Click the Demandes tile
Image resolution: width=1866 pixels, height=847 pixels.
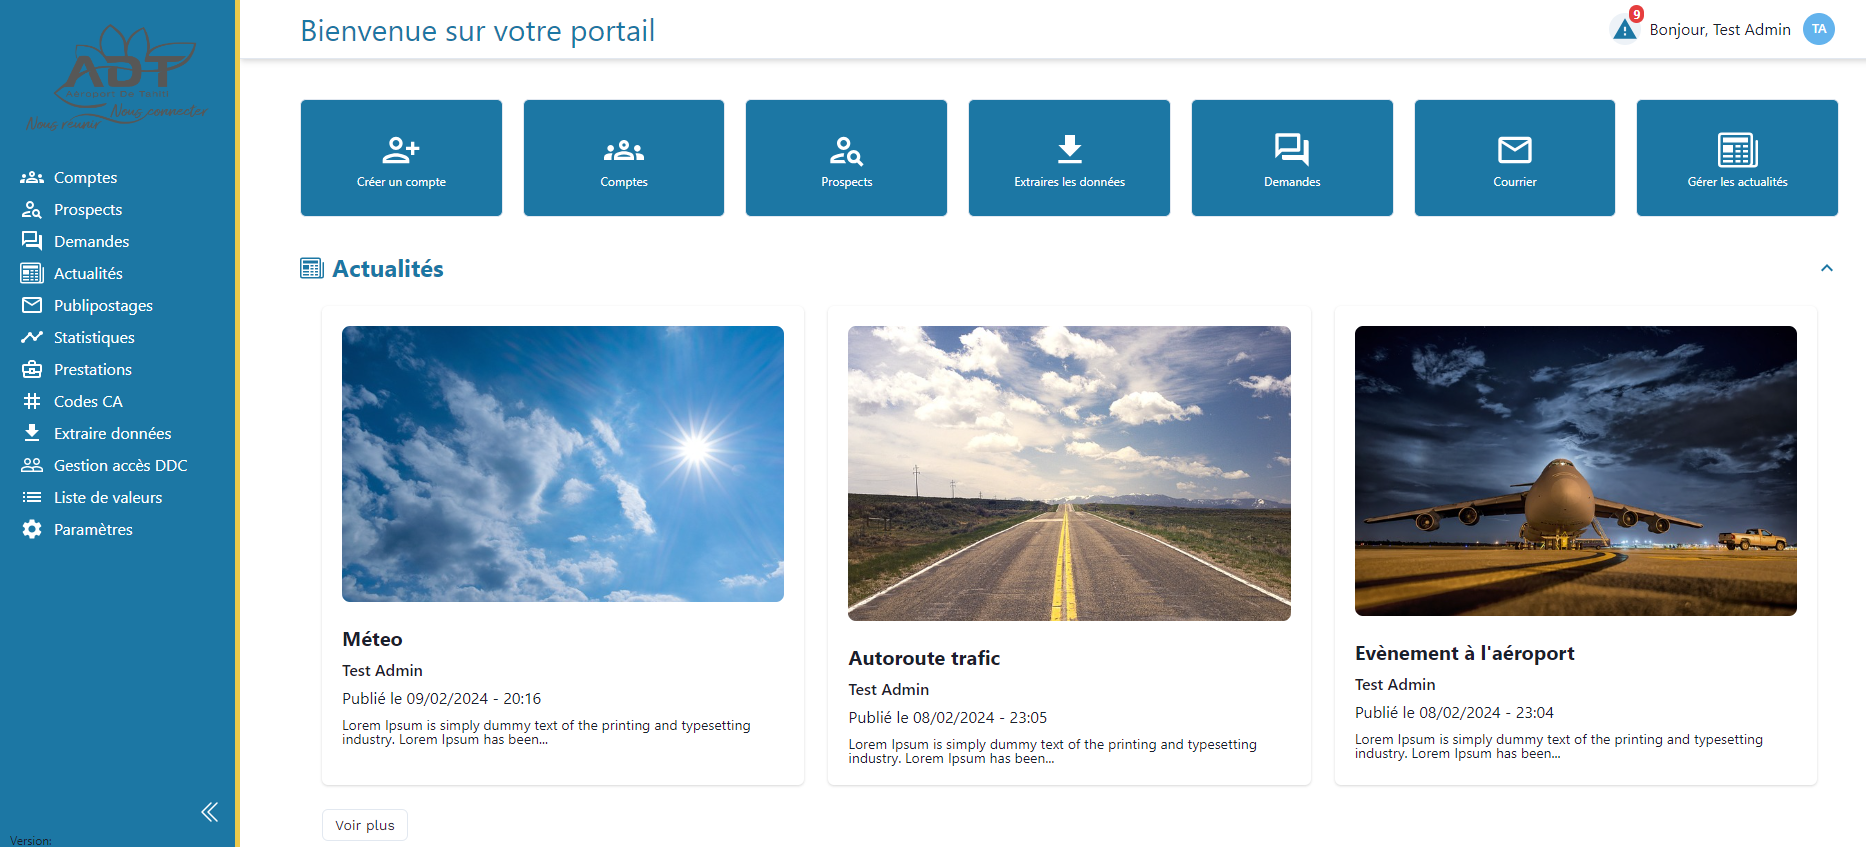coord(1292,158)
